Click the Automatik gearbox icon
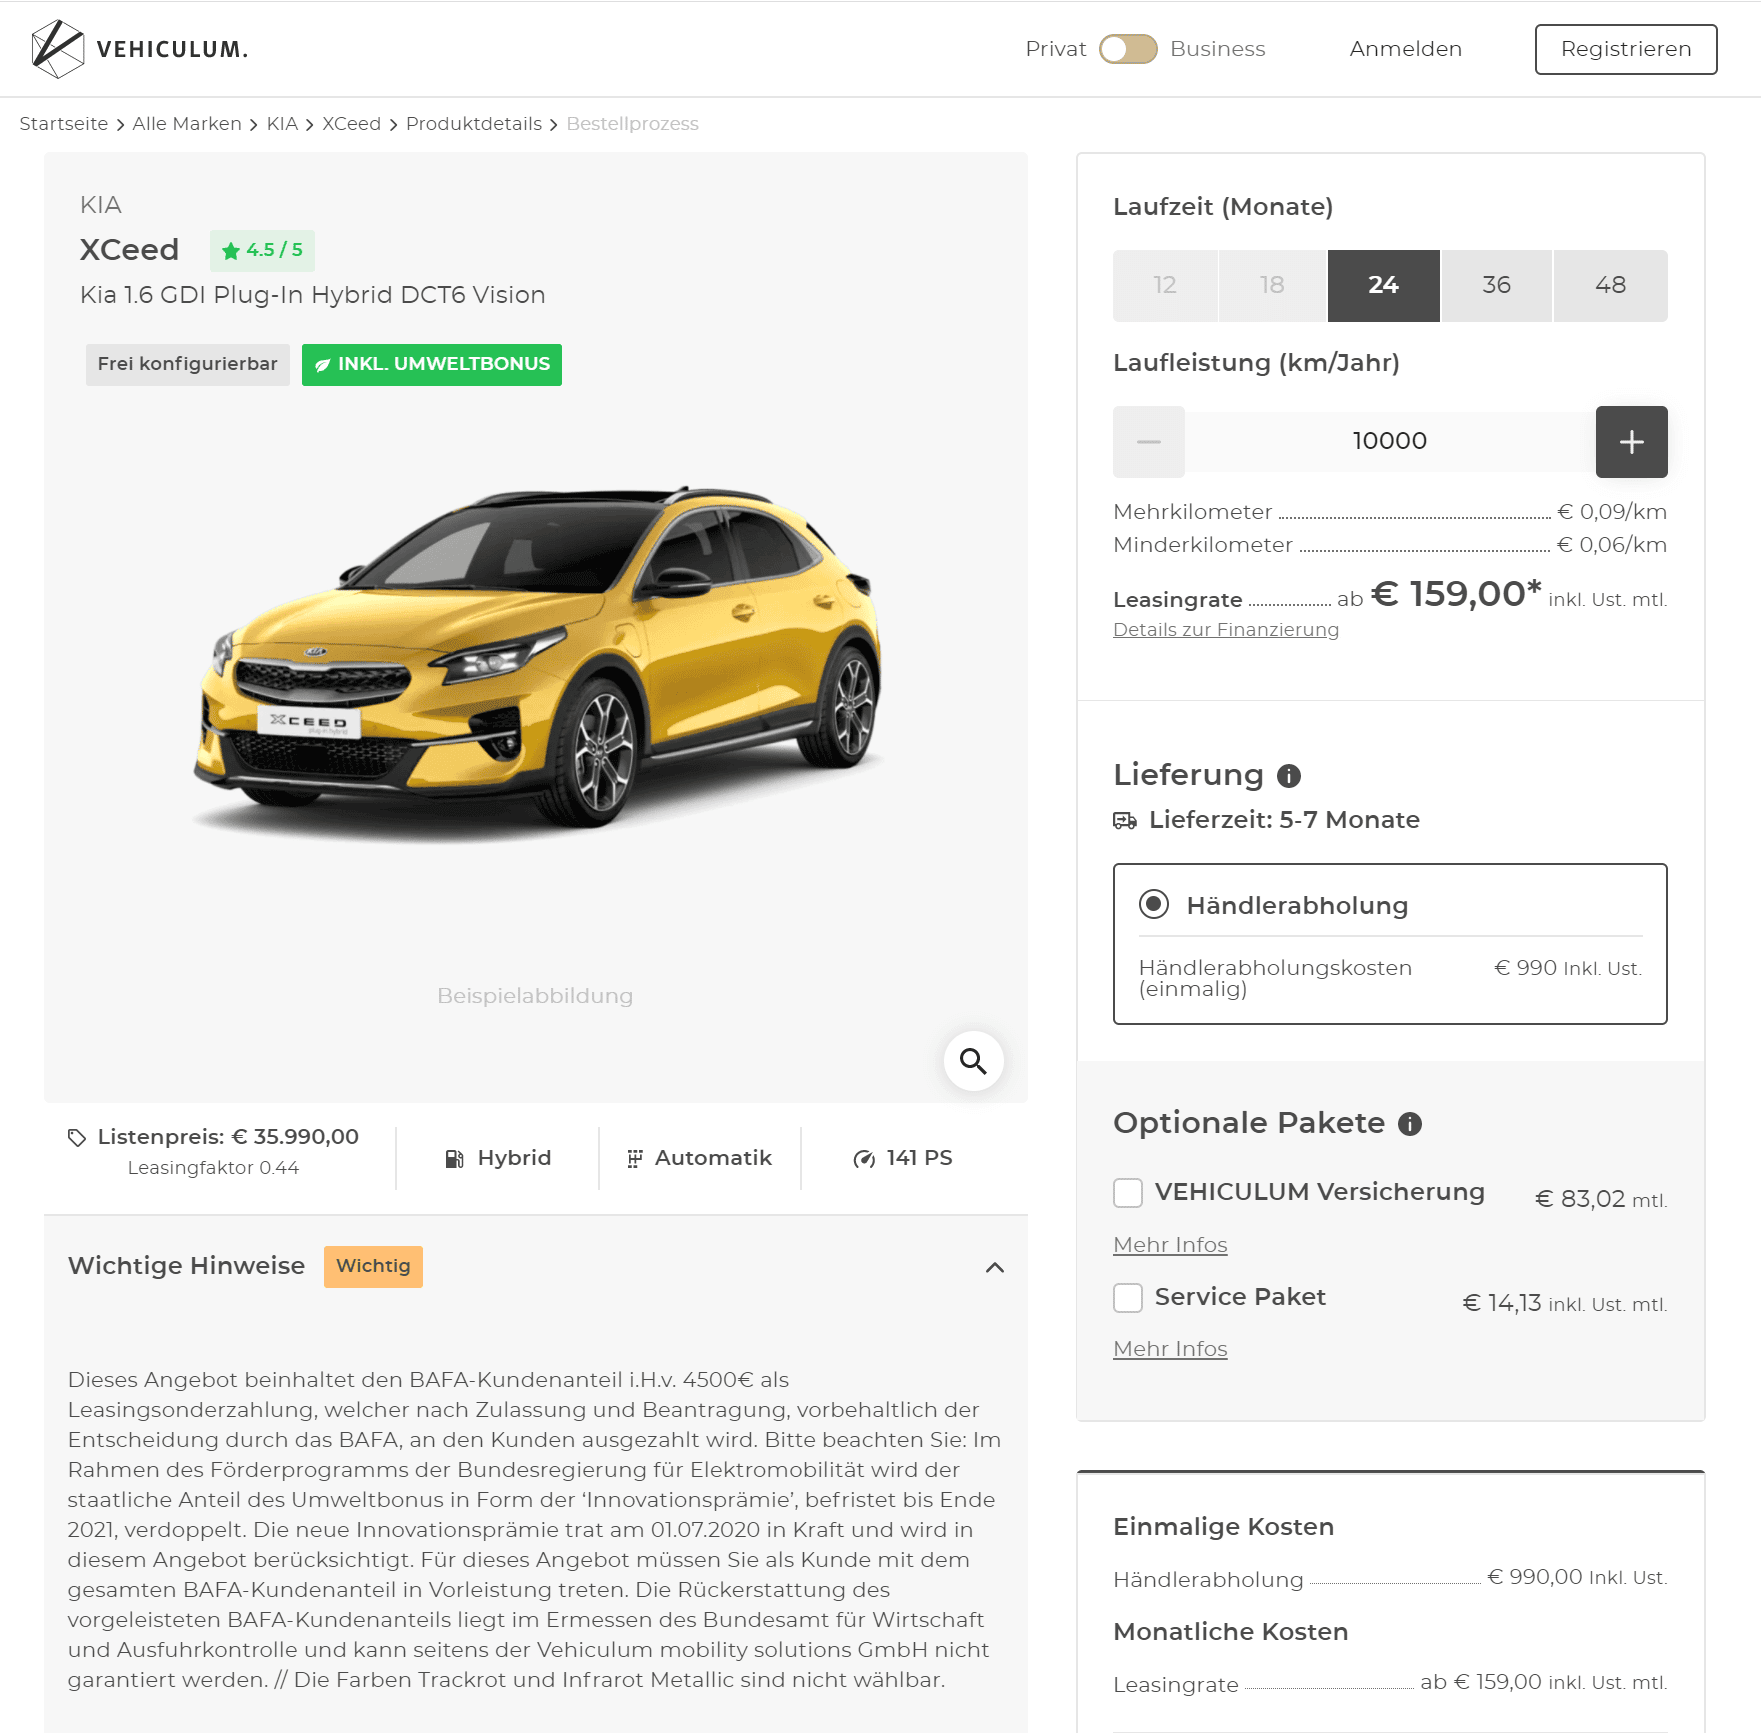1761x1733 pixels. click(x=634, y=1159)
